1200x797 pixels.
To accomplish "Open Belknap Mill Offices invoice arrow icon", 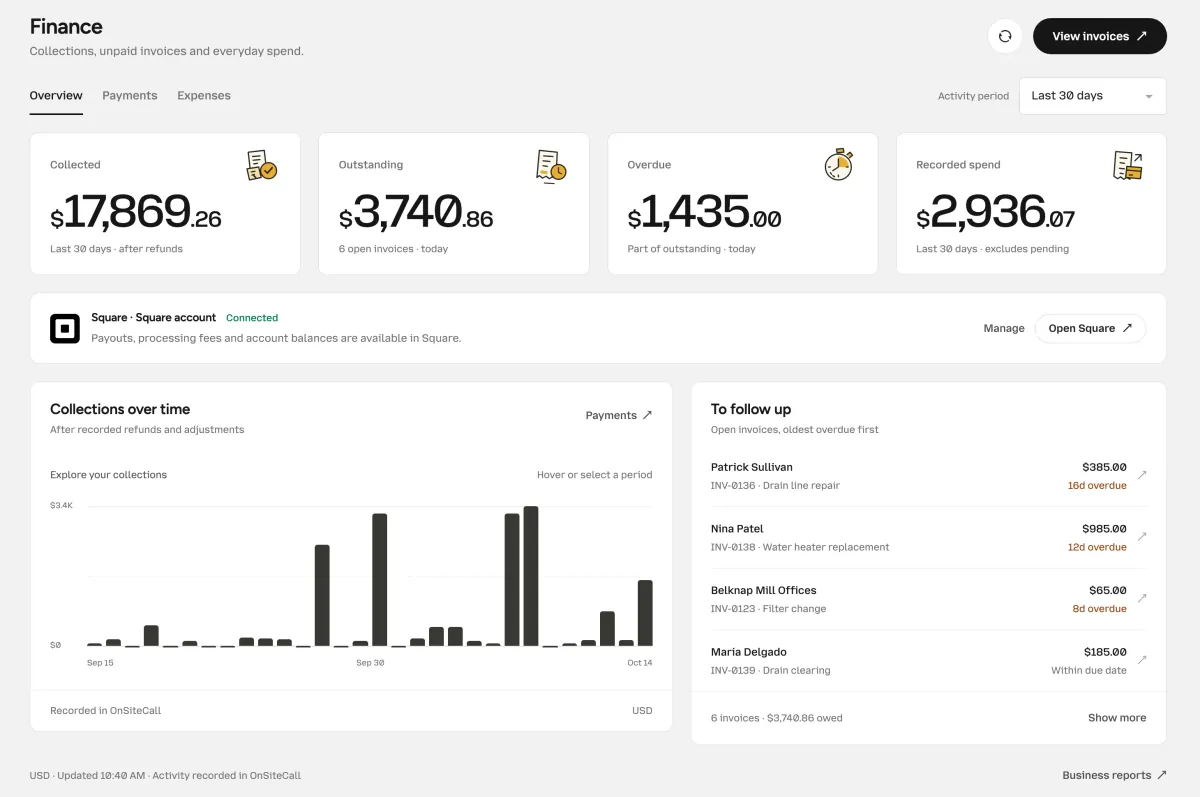I will (1142, 598).
